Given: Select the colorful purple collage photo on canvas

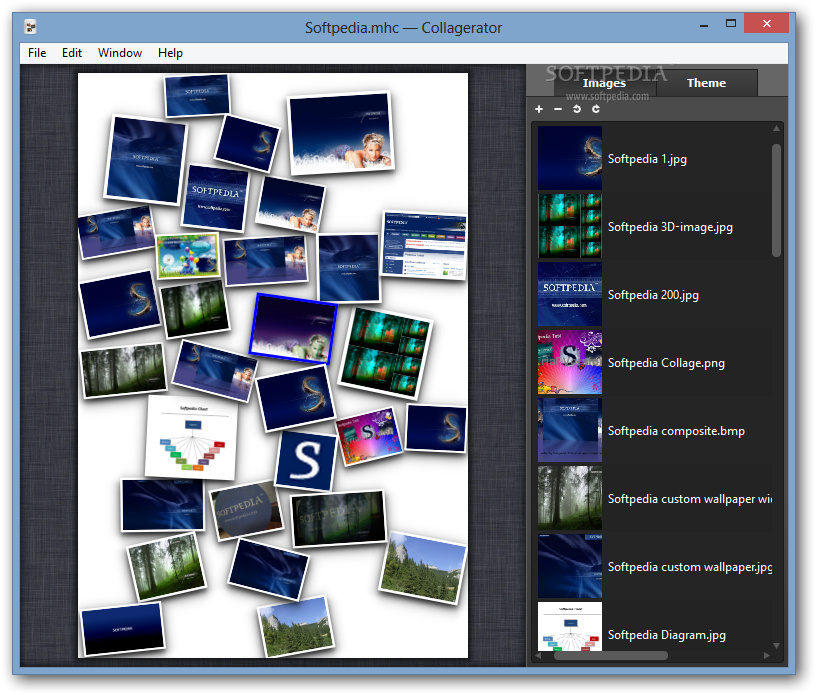Looking at the screenshot, I should tap(368, 436).
